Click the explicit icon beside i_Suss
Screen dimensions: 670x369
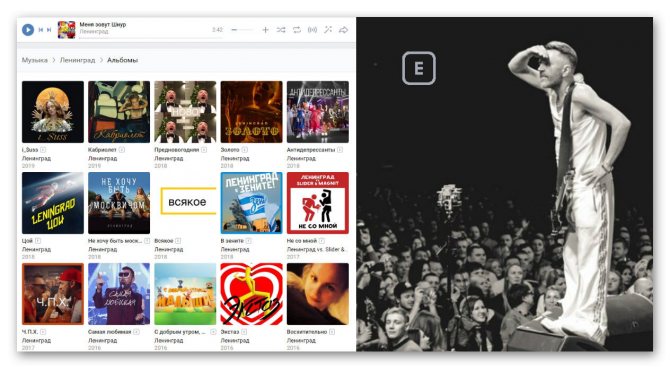coord(43,150)
